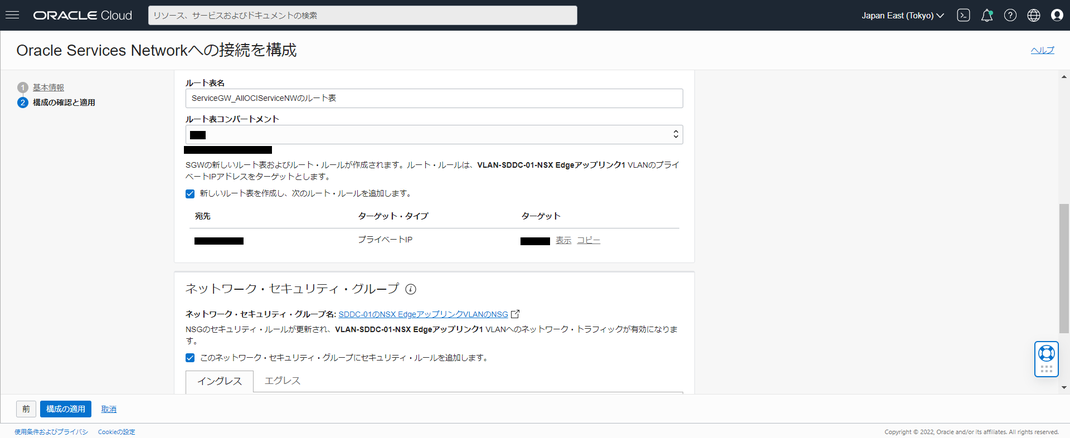Click the 宛先 column header
The image size is (1070, 438).
coord(203,216)
